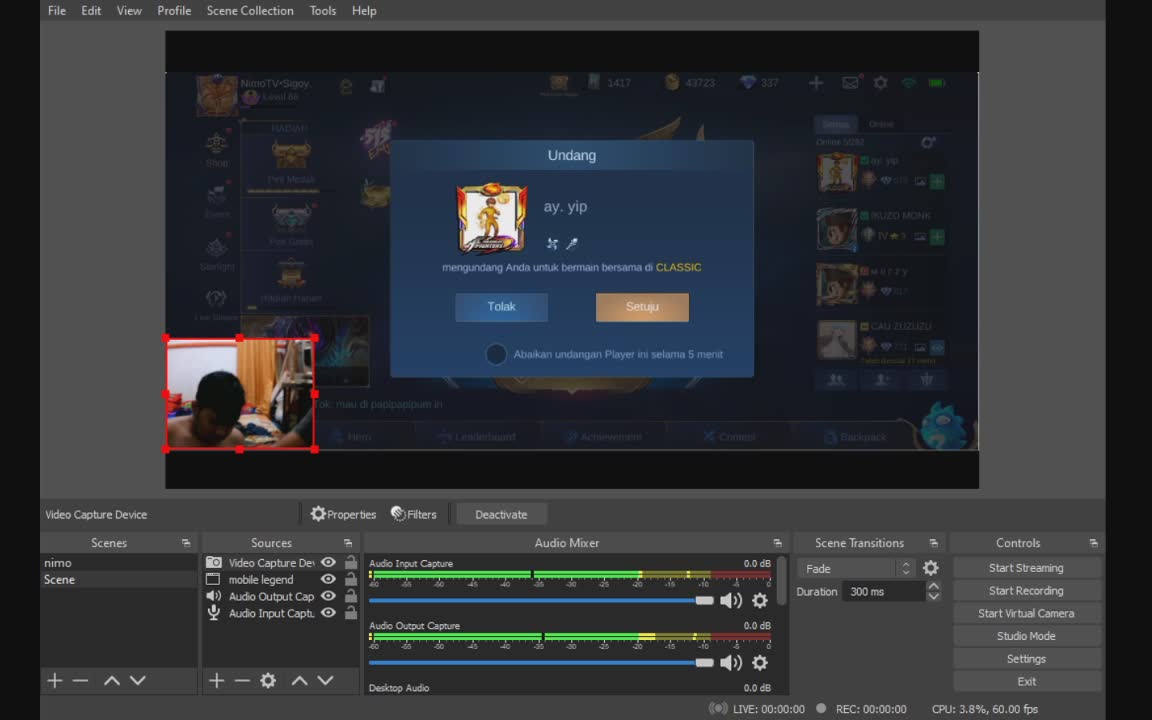The image size is (1152, 720).
Task: Click Start Streaming
Action: pos(1026,568)
